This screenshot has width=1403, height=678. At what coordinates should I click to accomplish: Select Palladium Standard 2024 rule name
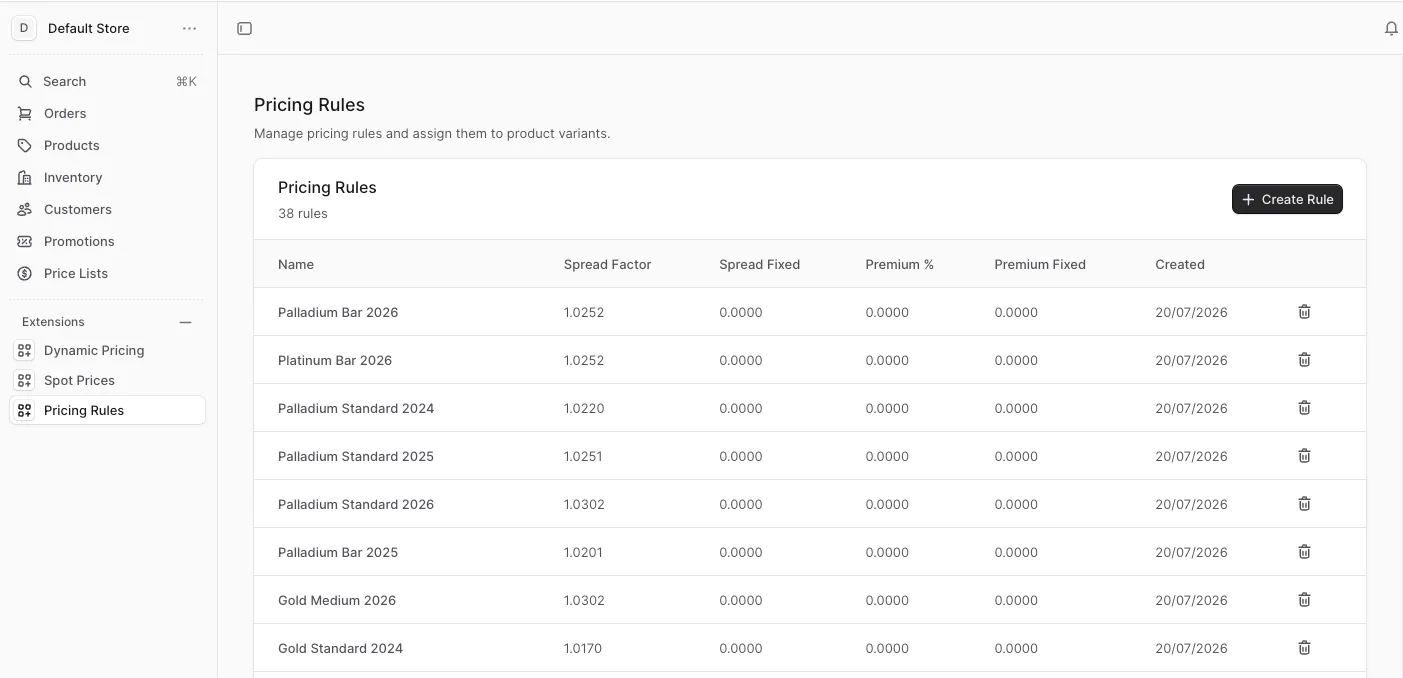[356, 408]
